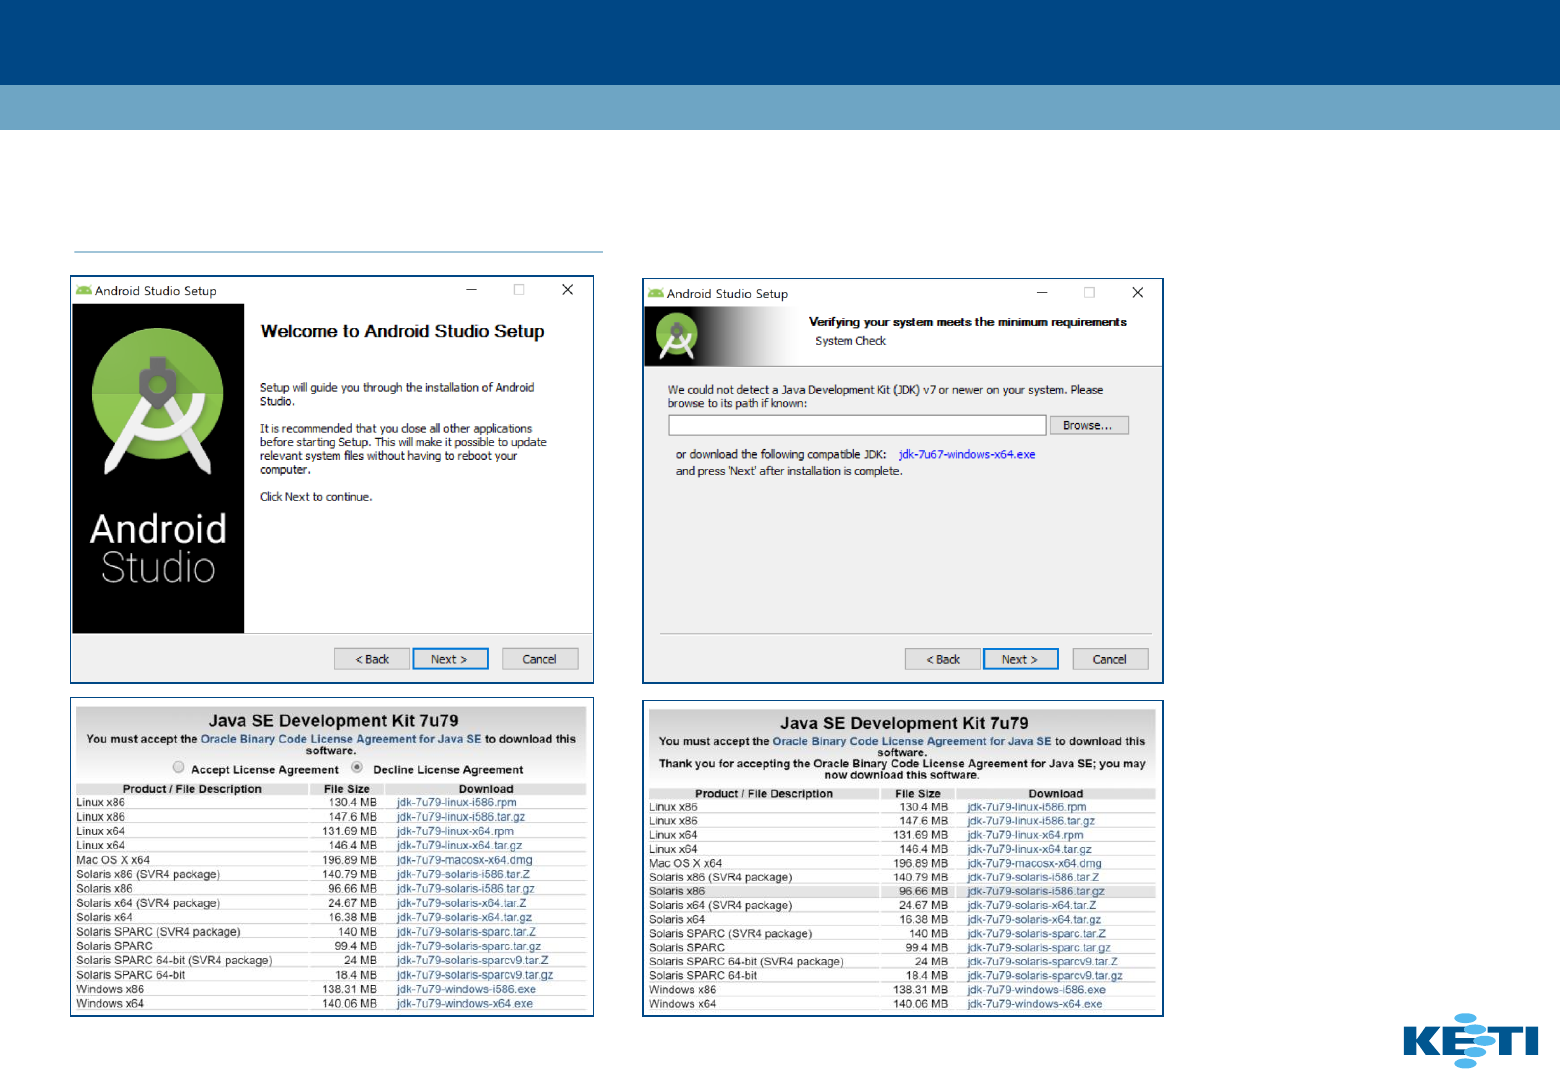Download jdk-7u79-linux-x64.rpm from the Accept/Decline table
Image resolution: width=1560 pixels, height=1080 pixels.
pos(455,831)
